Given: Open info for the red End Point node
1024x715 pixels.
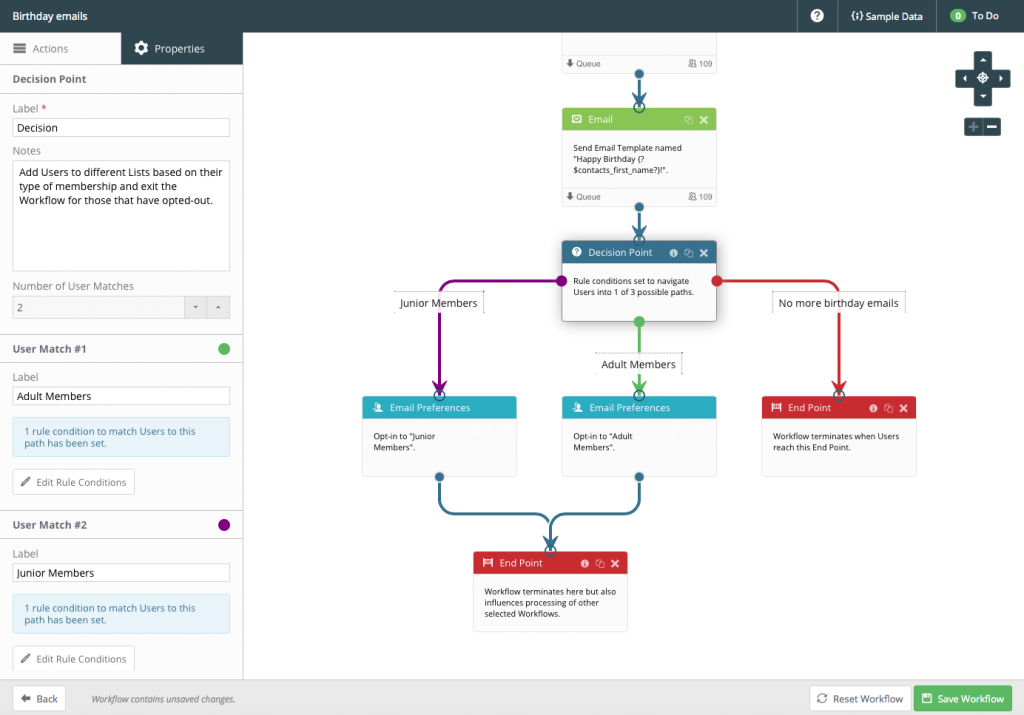Looking at the screenshot, I should click(x=873, y=408).
